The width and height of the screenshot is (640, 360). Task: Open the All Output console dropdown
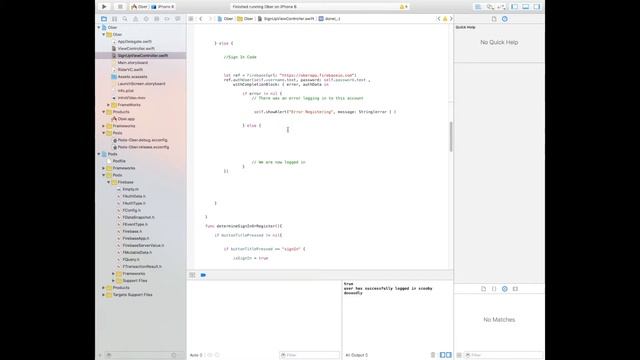click(357, 355)
